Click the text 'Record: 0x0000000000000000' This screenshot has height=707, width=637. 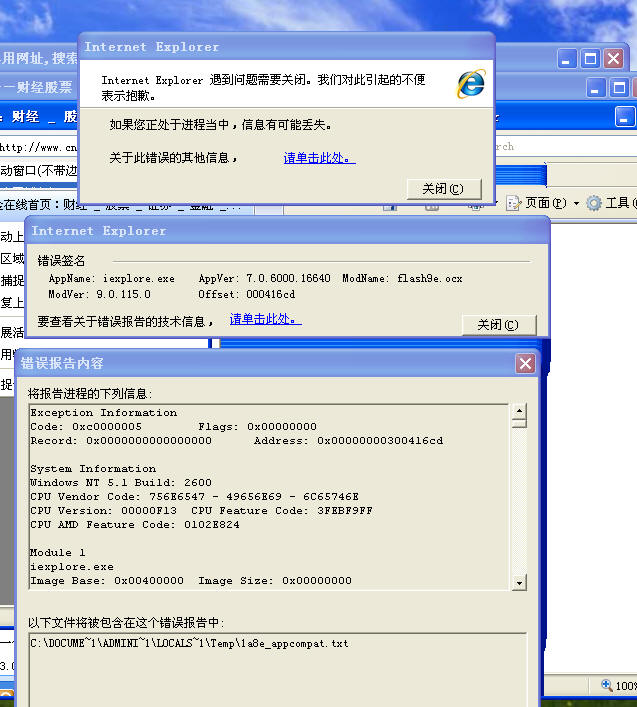tap(121, 441)
